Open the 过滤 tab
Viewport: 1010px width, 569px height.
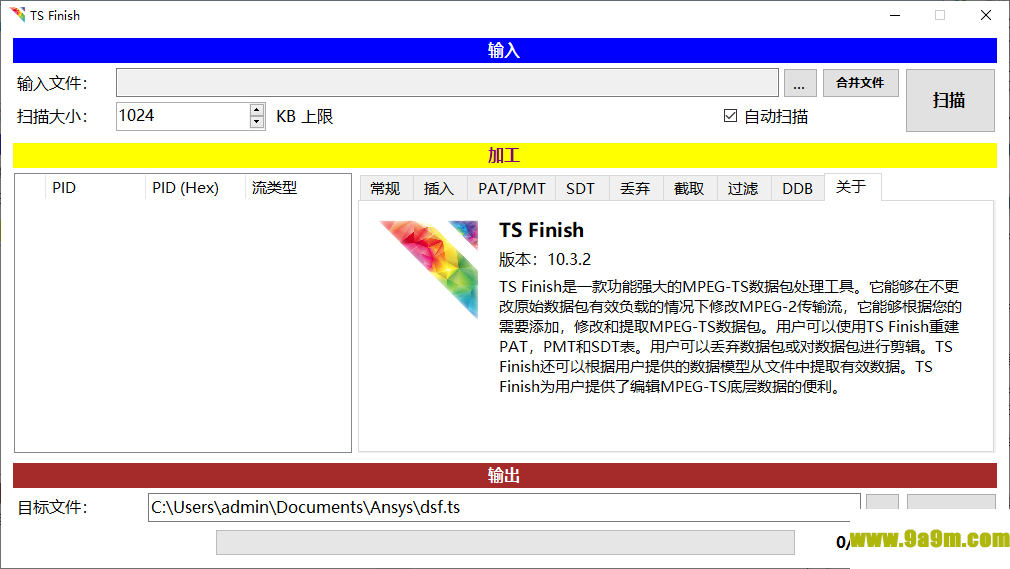point(743,189)
